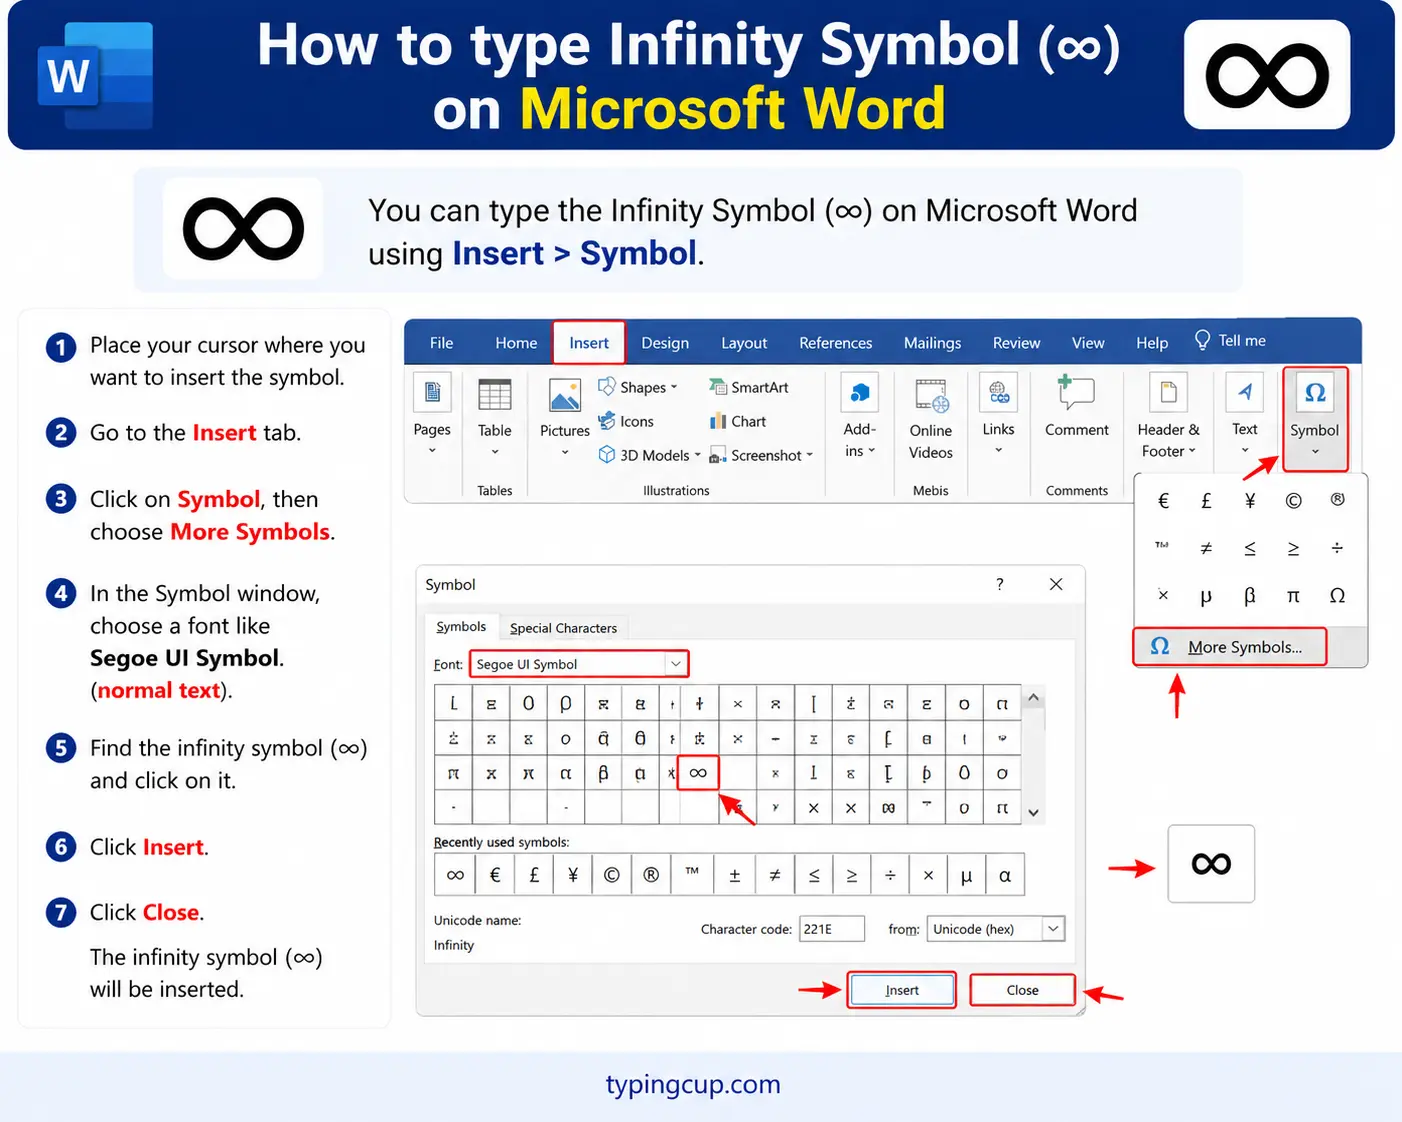Pick the not-equal sign in Symbol dropdown gallery

point(1206,548)
